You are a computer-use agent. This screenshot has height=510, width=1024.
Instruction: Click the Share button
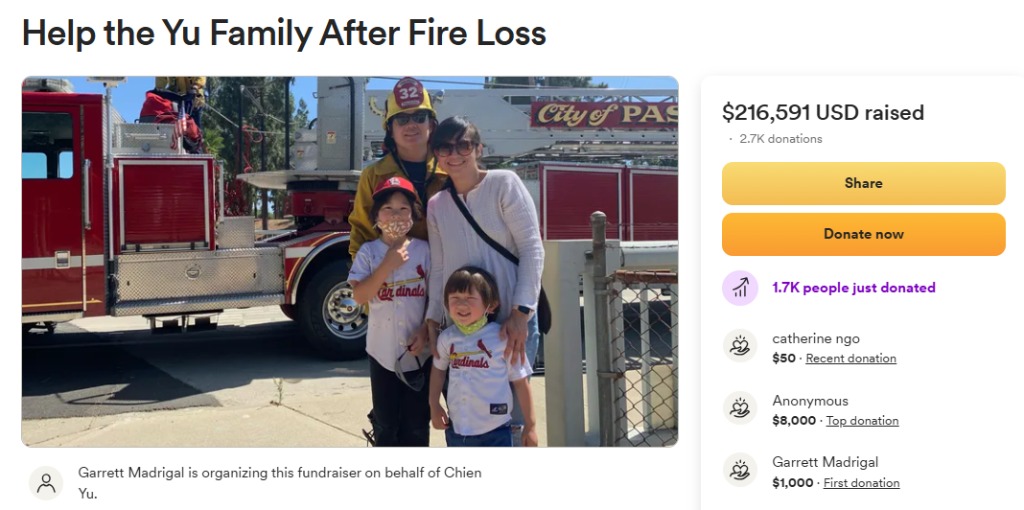click(x=863, y=183)
